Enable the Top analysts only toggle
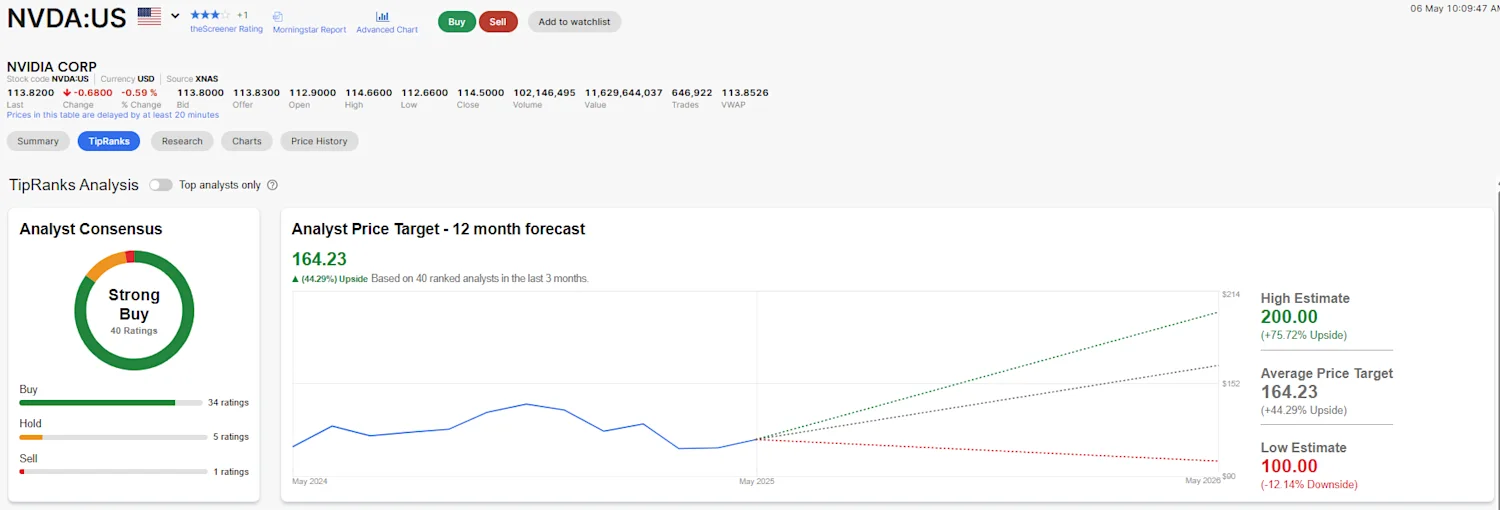The image size is (1500, 510). pos(160,185)
